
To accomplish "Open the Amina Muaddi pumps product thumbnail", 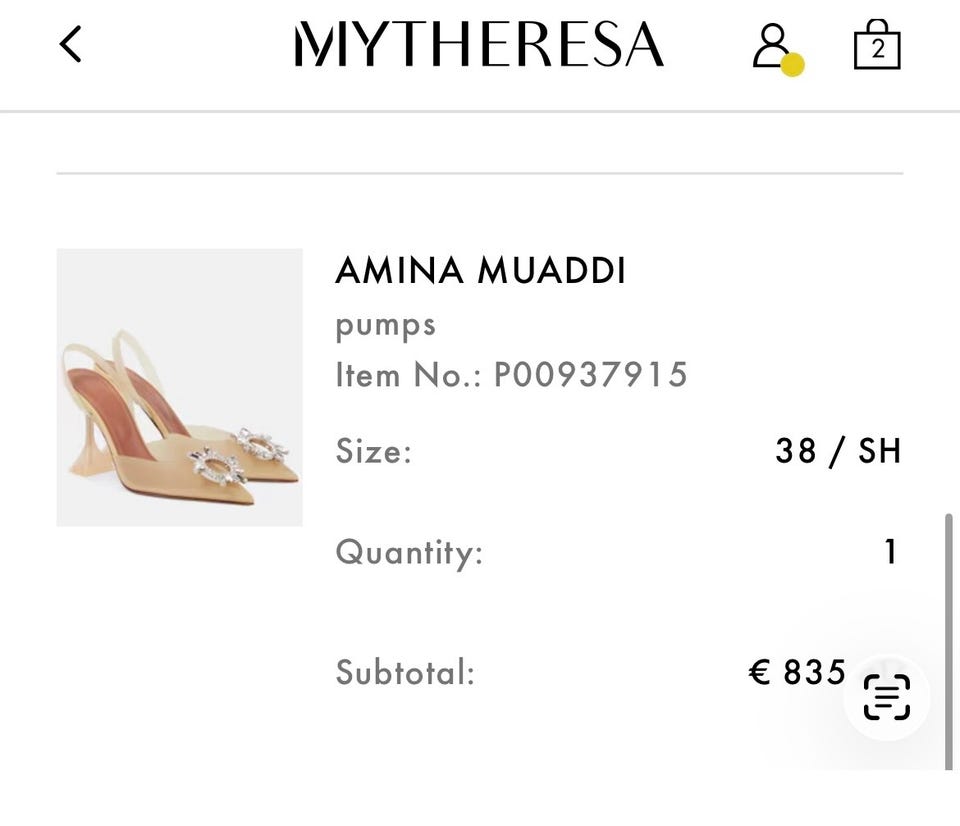I will point(179,387).
